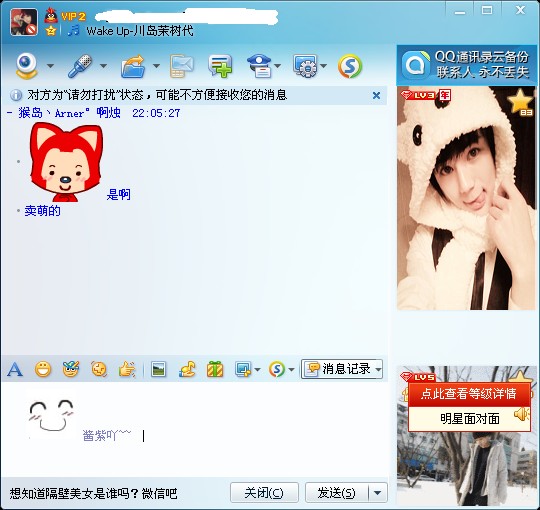This screenshot has height=510, width=540.
Task: Open the send file folder icon
Action: 133,66
